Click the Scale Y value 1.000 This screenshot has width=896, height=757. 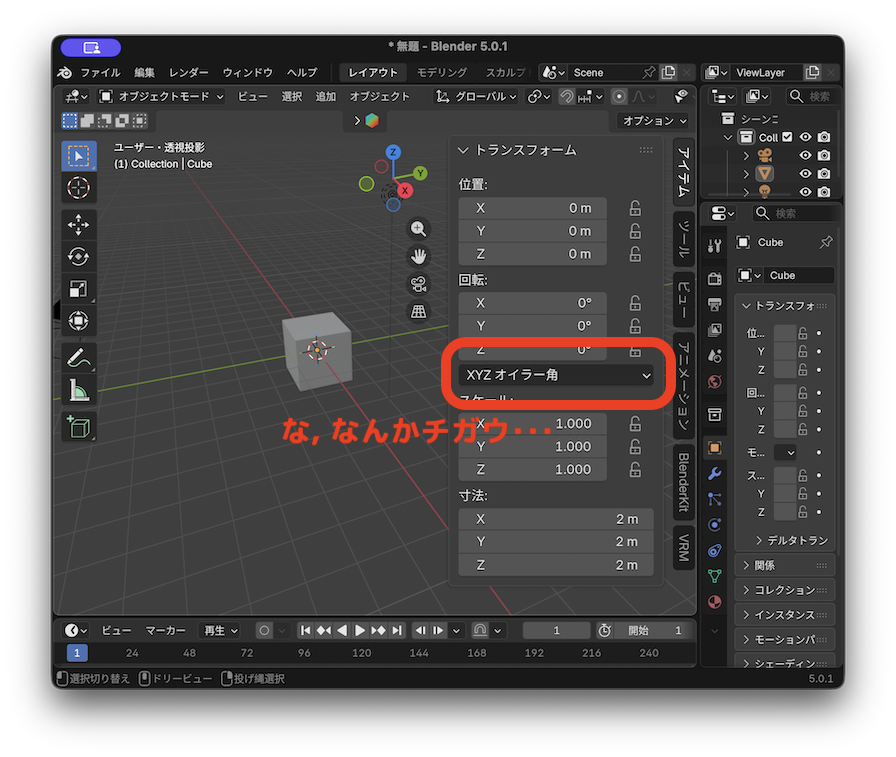point(533,447)
